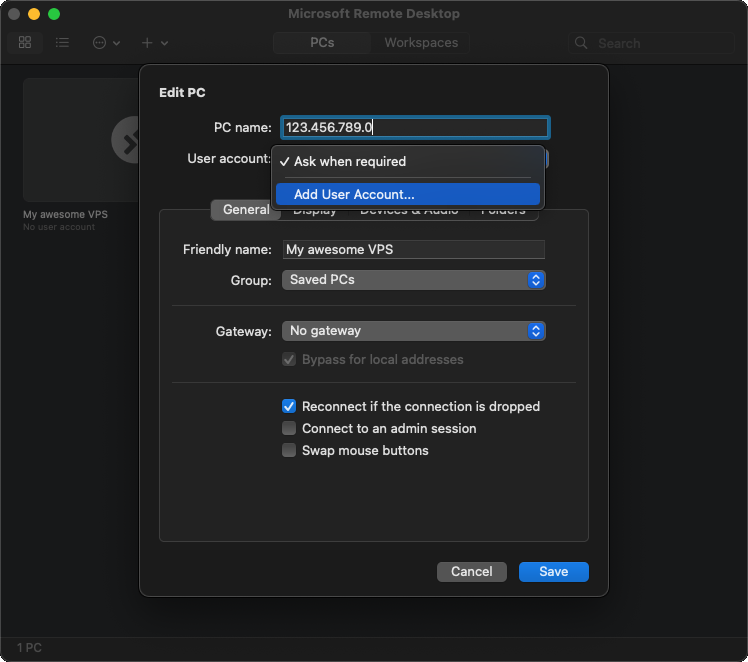
Task: Click the Cancel button
Action: point(471,572)
